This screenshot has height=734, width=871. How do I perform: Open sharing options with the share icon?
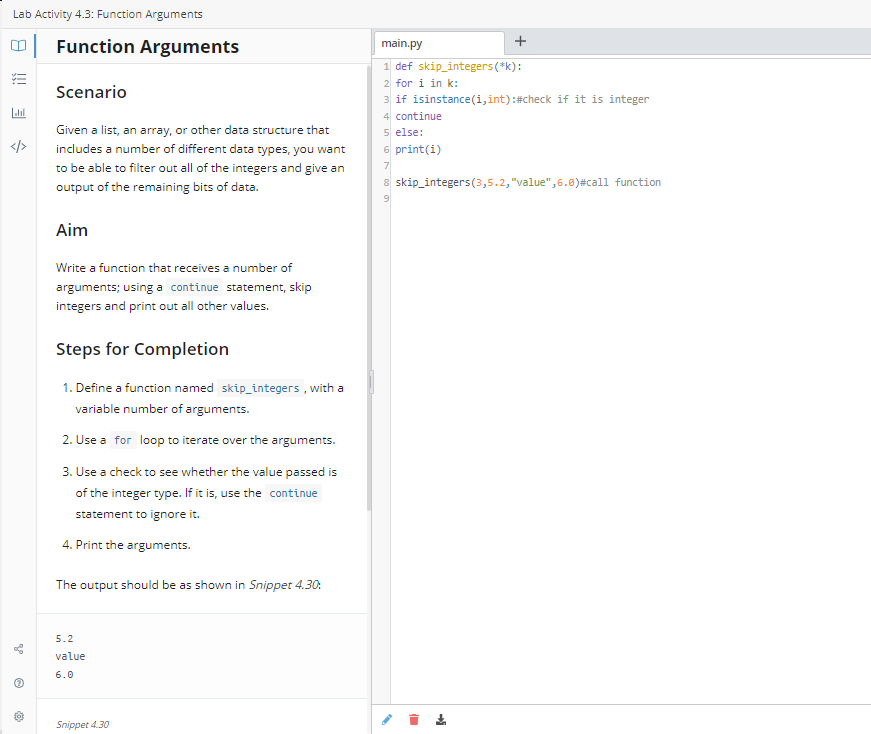[18, 648]
